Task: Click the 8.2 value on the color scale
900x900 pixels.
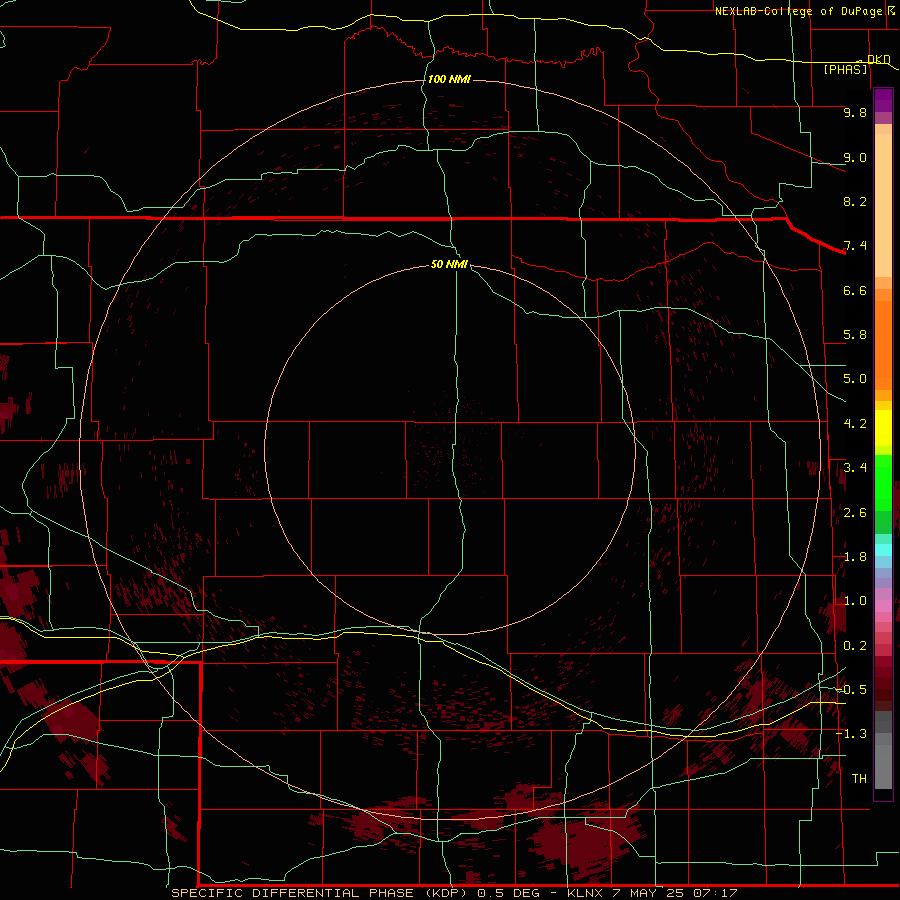Action: [855, 201]
